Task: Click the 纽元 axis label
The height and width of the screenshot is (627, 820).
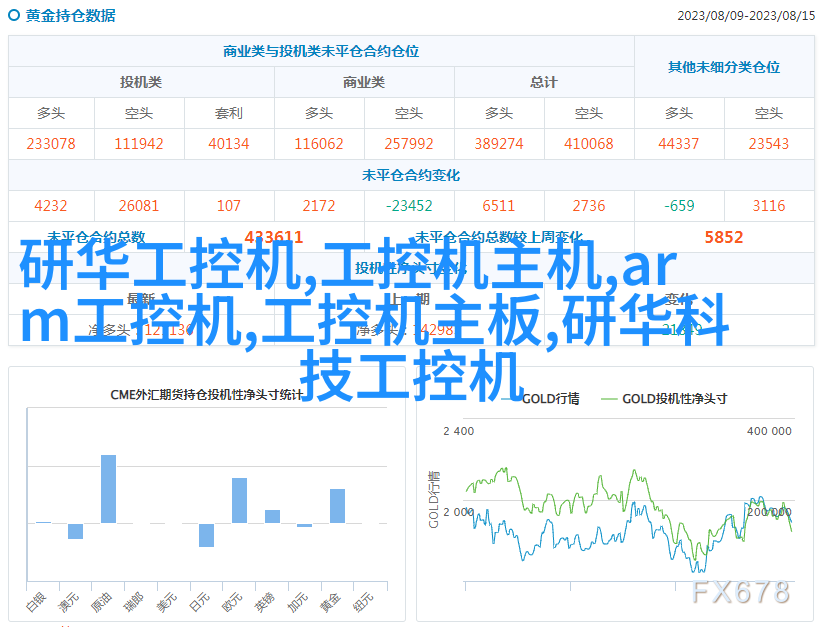Action: [x=363, y=602]
